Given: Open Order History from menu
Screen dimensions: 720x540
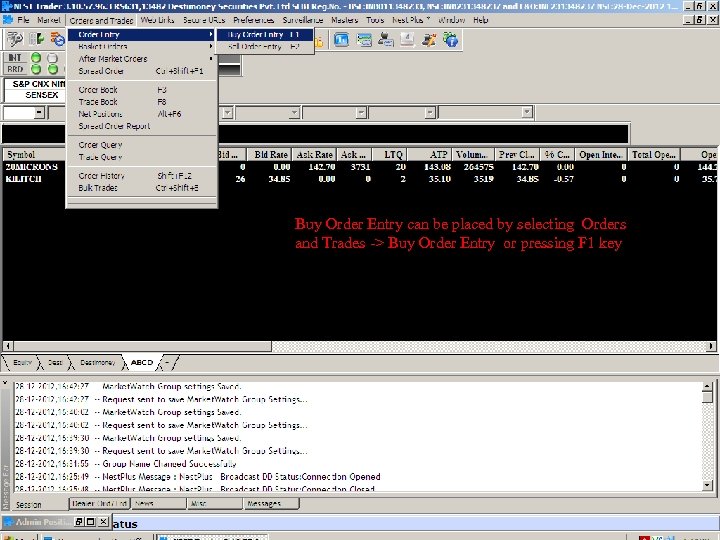Looking at the screenshot, I should tap(141, 175).
